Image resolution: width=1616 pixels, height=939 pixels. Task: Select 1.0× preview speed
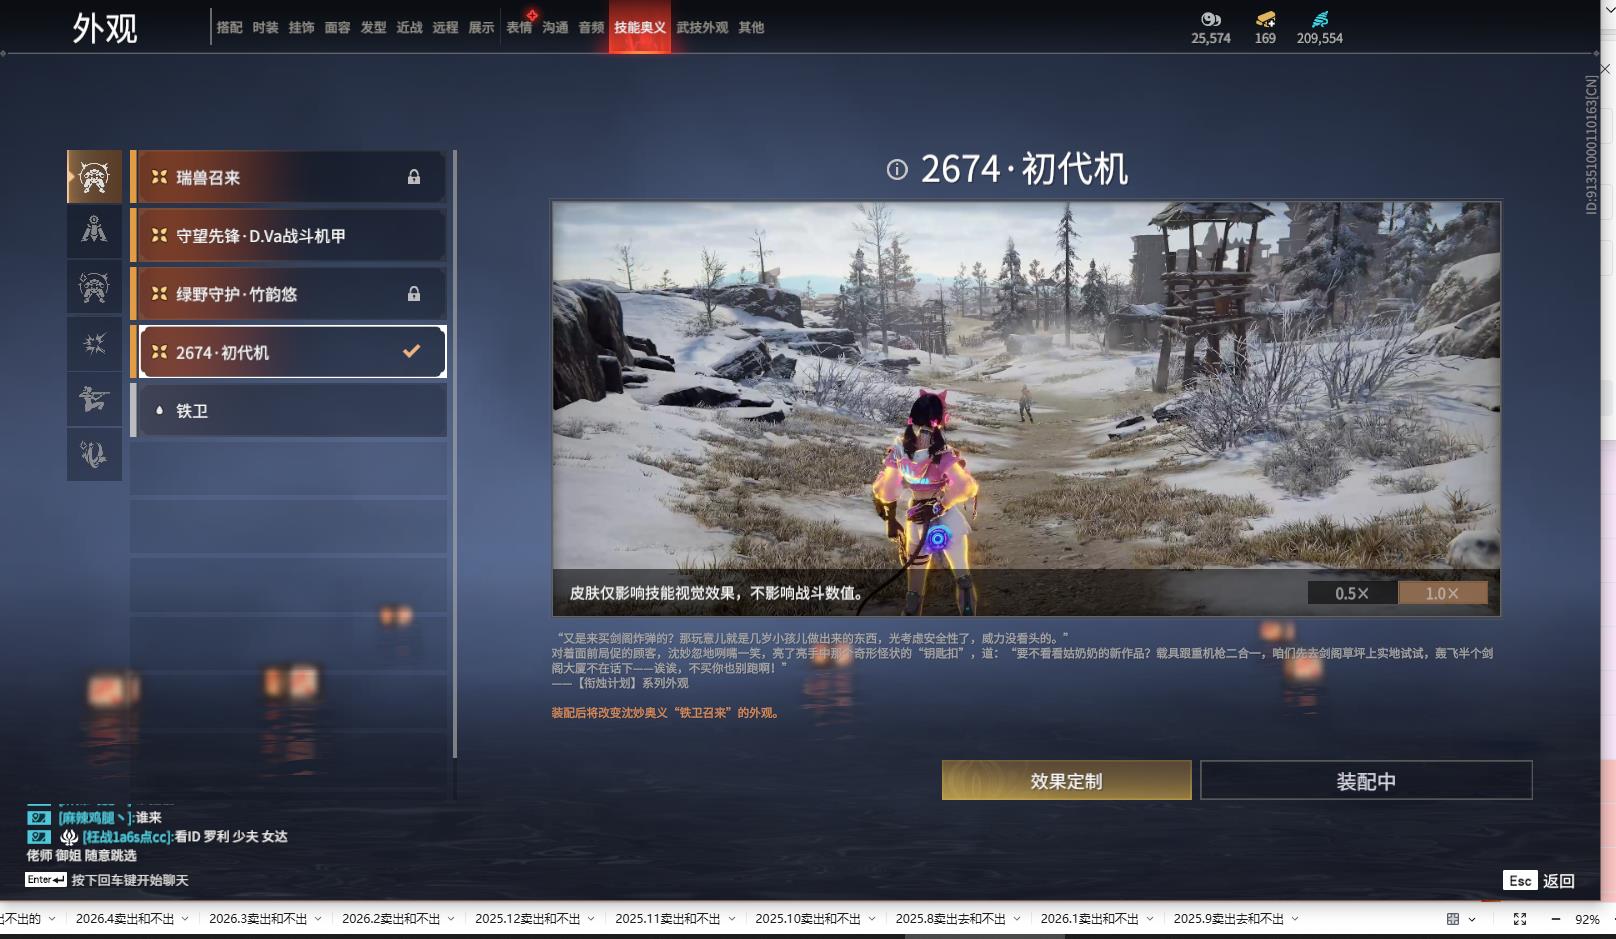pyautogui.click(x=1442, y=593)
